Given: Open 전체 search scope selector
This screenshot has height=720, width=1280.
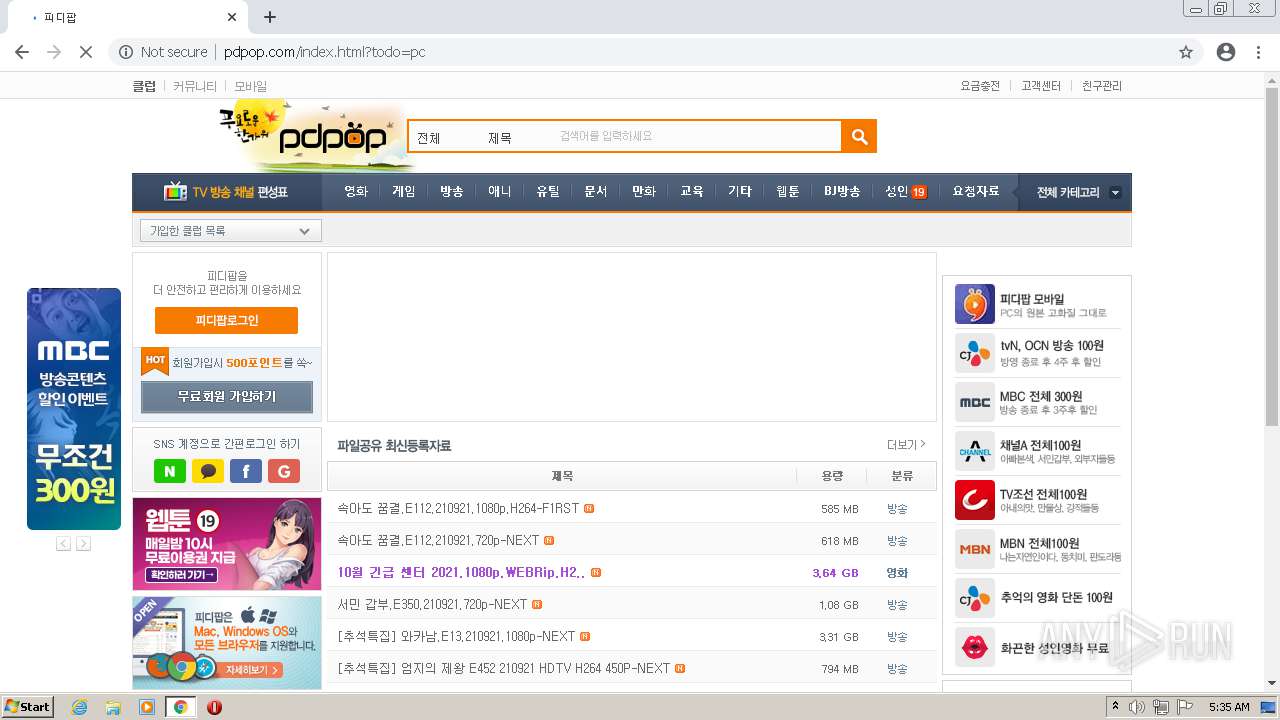Looking at the screenshot, I should tap(429, 138).
